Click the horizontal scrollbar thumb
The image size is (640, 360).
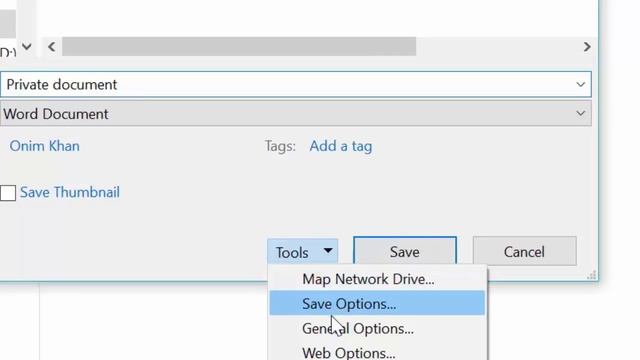239,47
